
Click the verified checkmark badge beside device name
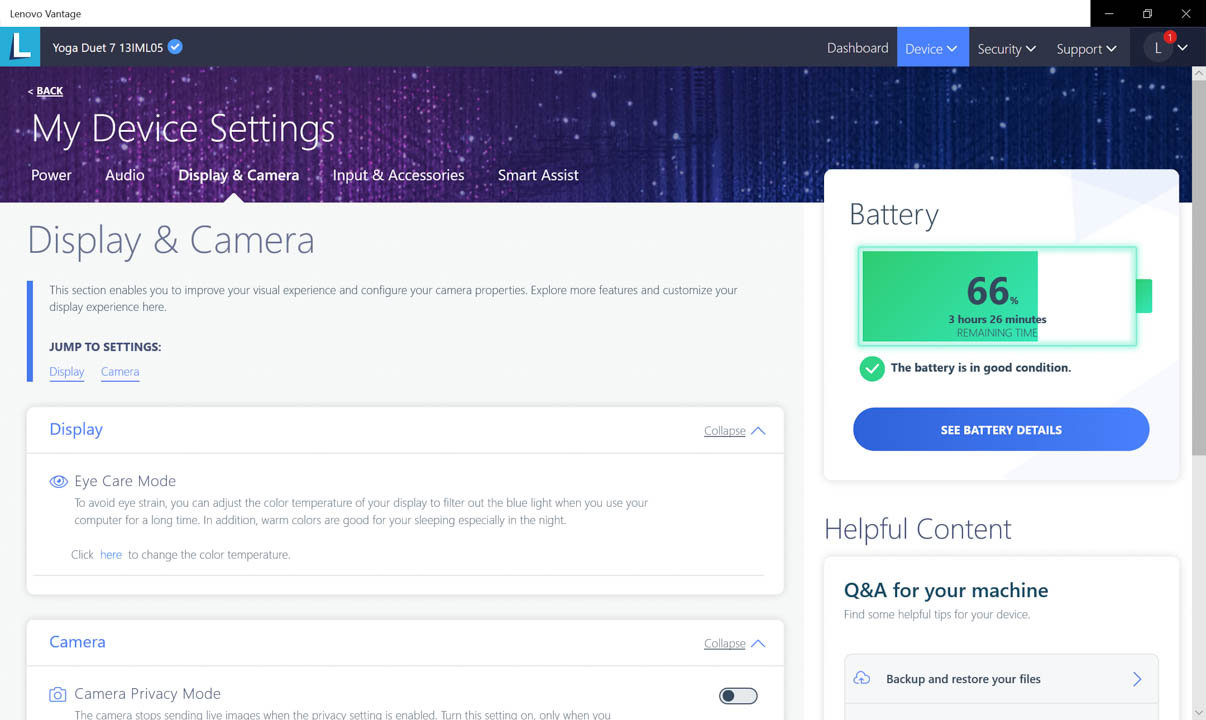coord(175,47)
